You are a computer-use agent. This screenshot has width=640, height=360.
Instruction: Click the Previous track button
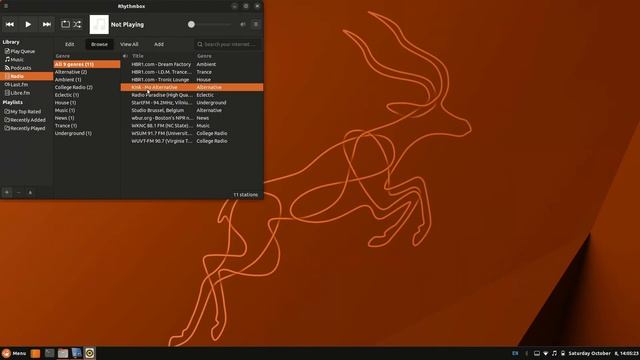(x=10, y=24)
